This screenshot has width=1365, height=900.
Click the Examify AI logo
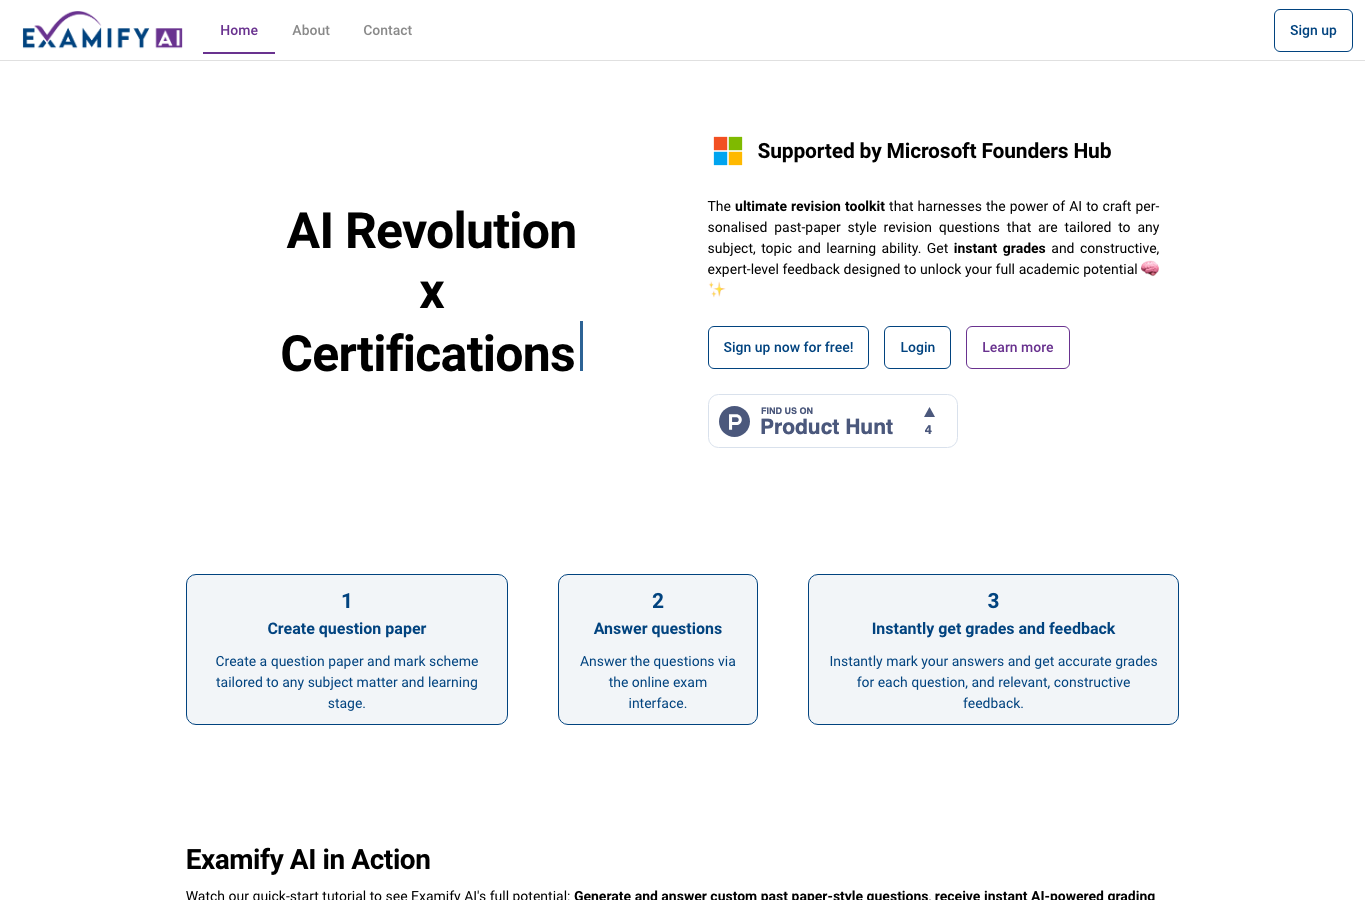(x=102, y=30)
